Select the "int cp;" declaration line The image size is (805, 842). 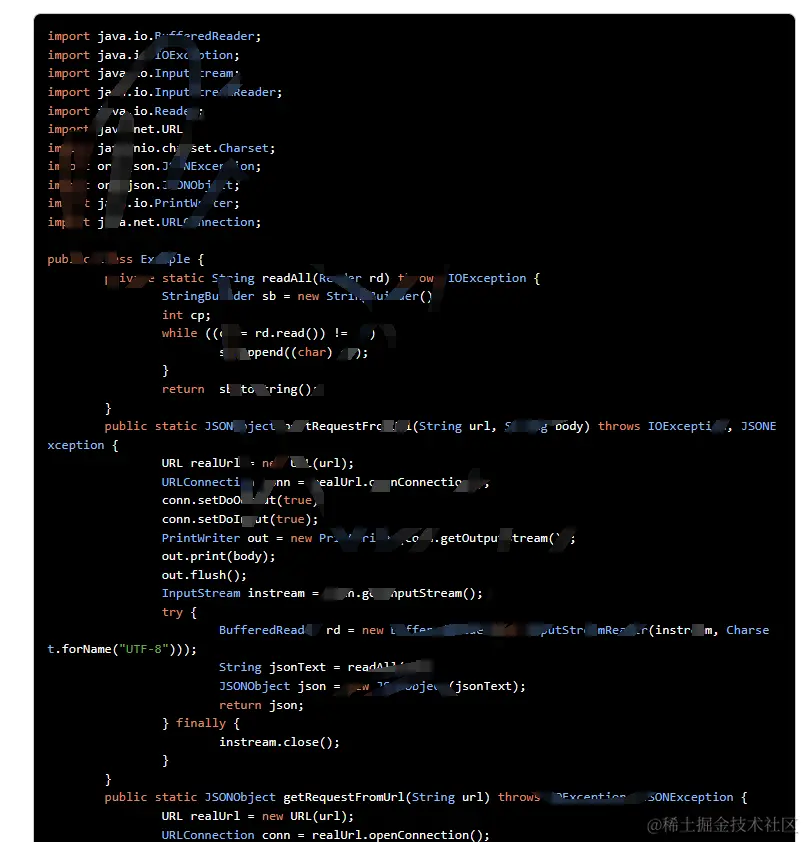186,315
